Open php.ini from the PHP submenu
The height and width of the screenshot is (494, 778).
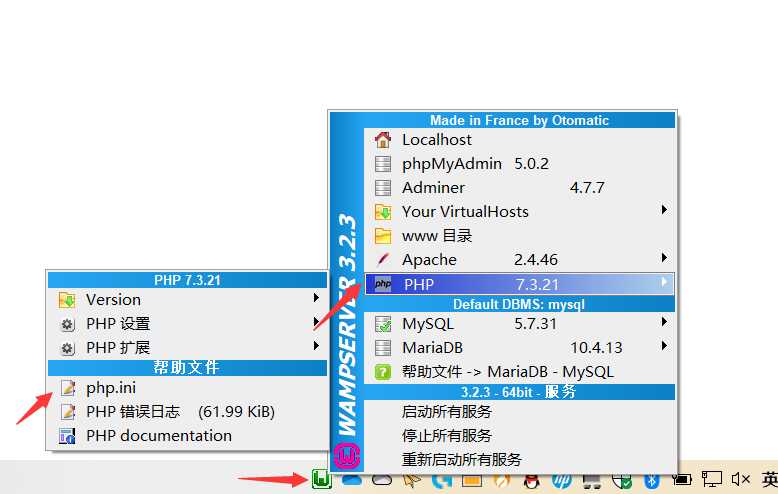(187, 388)
